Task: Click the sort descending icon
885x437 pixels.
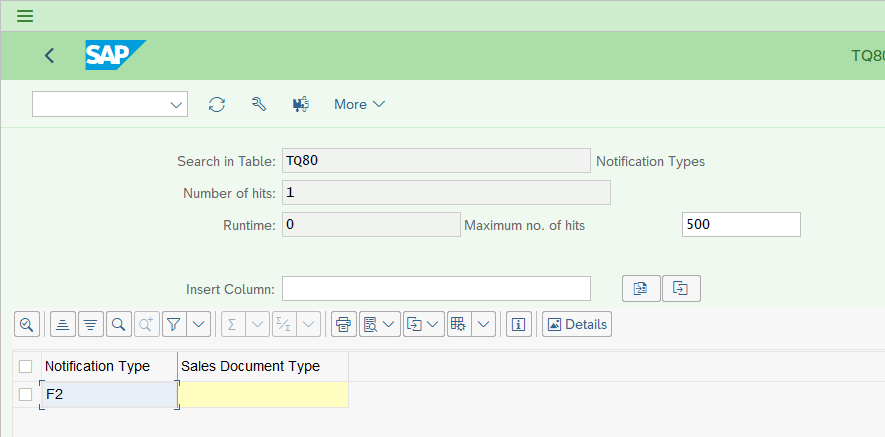Action: (91, 324)
